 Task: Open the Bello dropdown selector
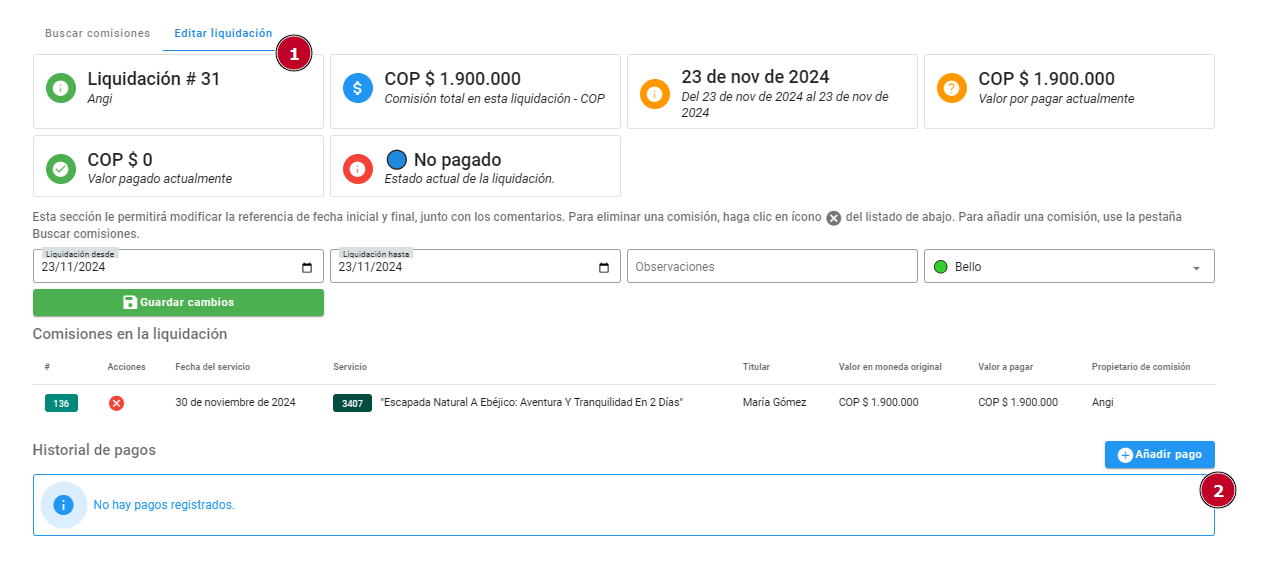[1069, 266]
